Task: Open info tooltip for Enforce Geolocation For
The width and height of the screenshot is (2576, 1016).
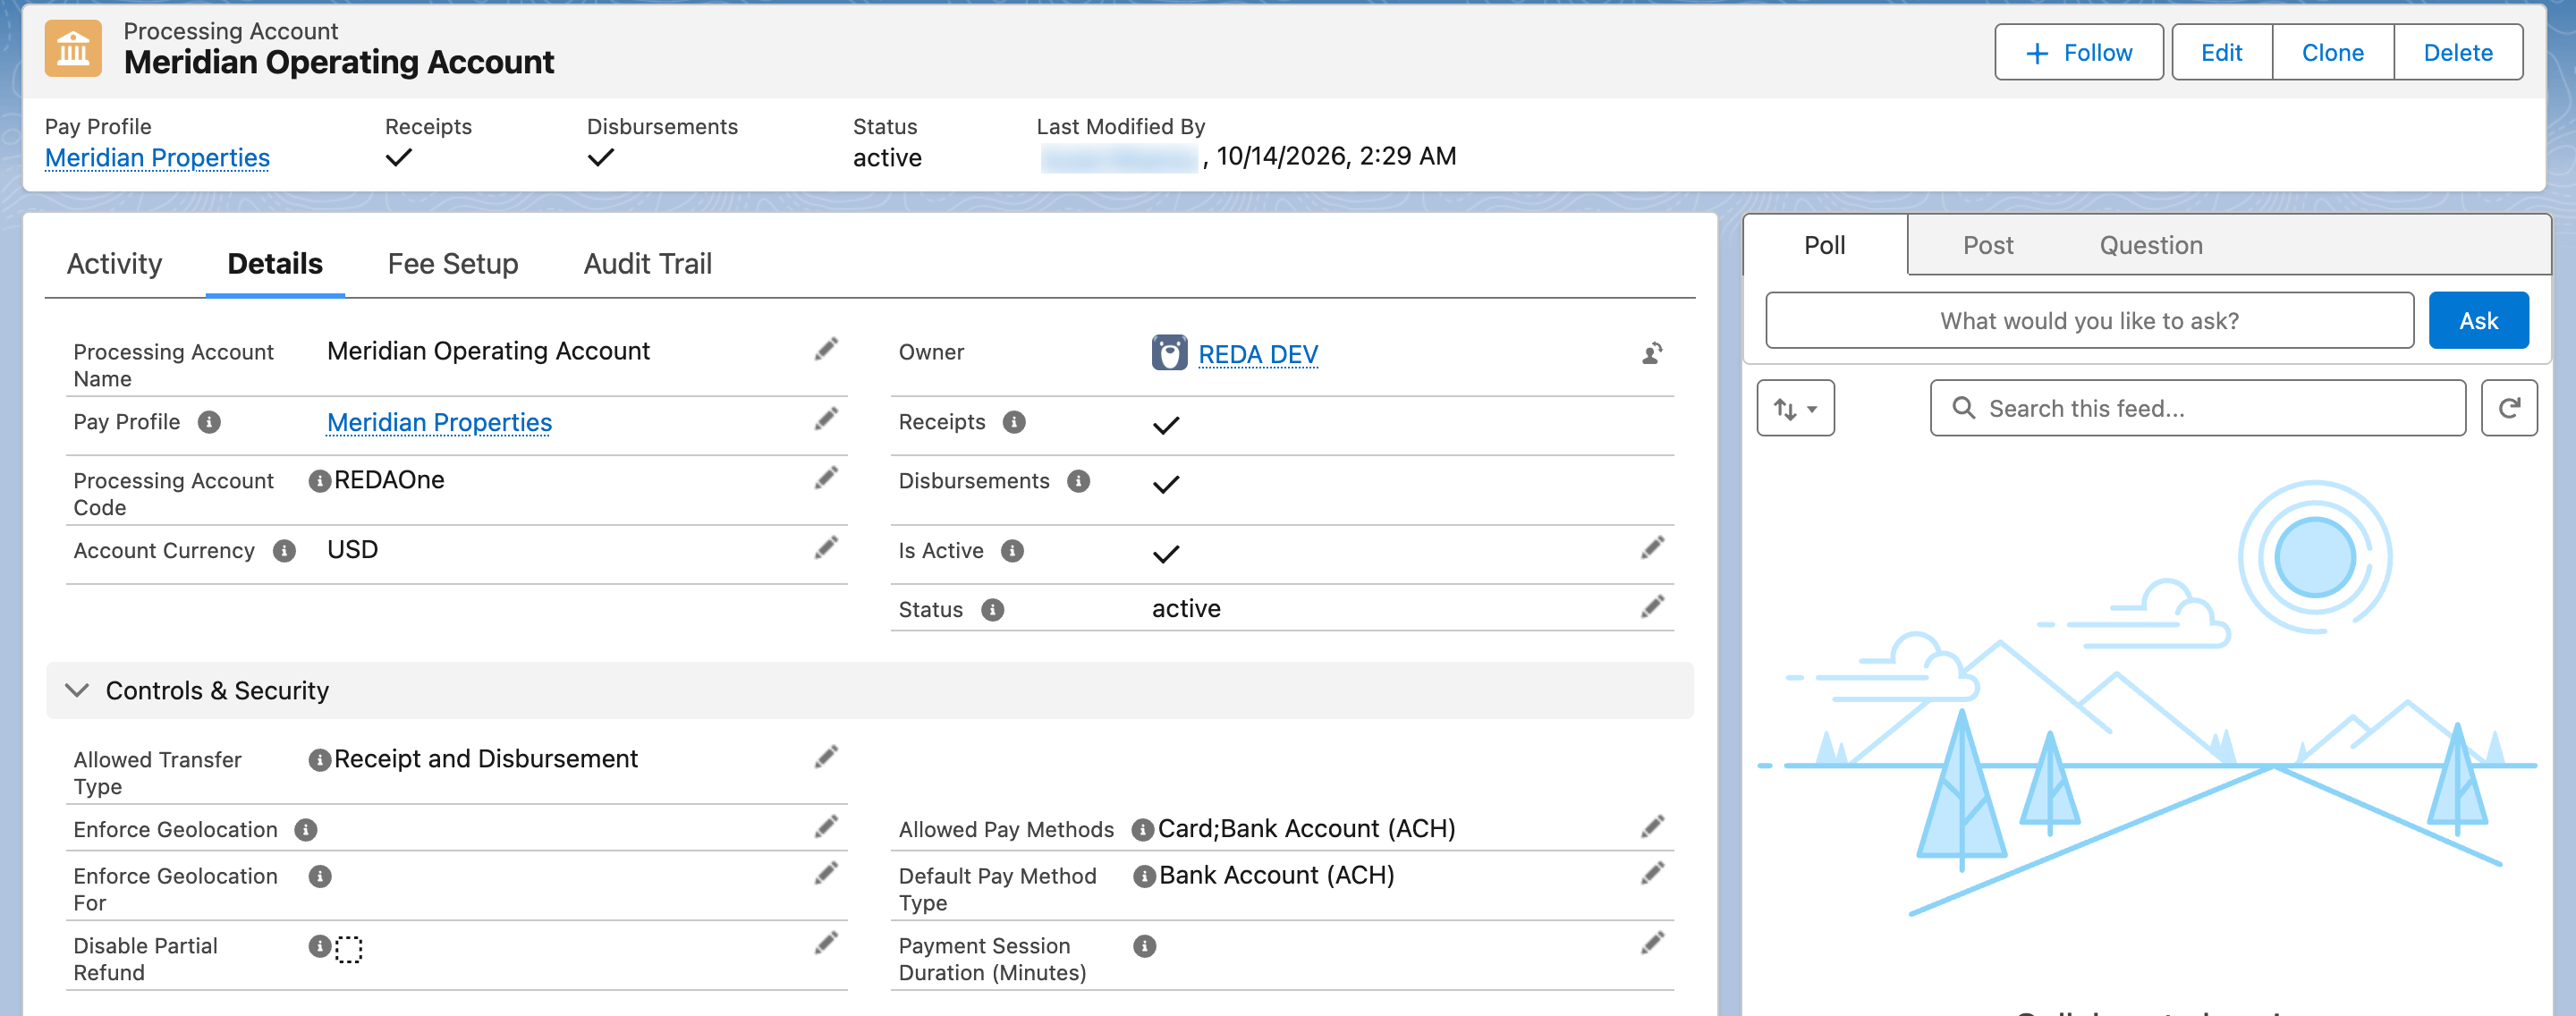Action: [x=320, y=877]
